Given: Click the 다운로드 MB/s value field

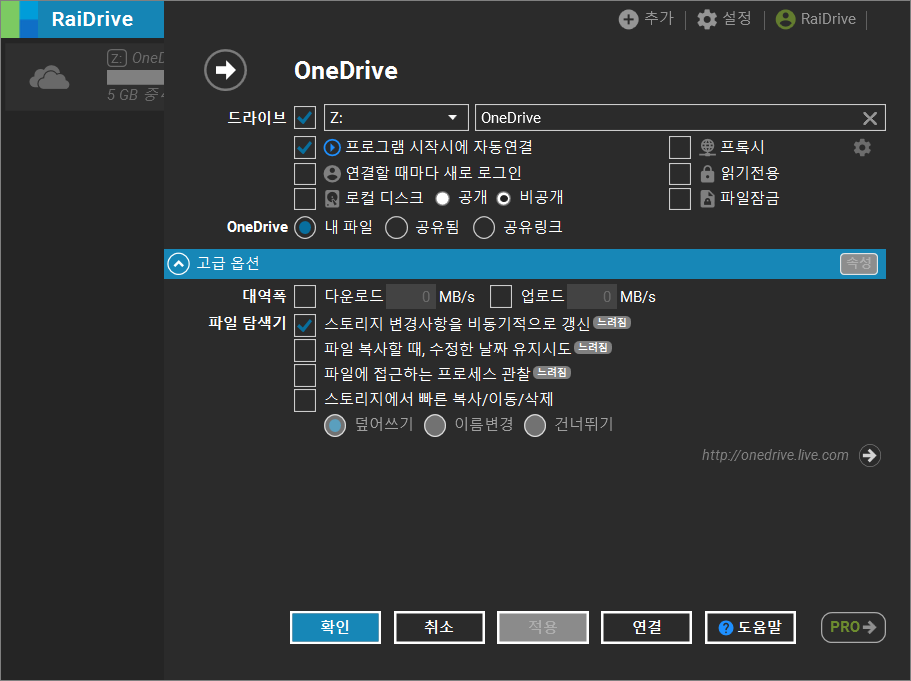Looking at the screenshot, I should (x=410, y=297).
